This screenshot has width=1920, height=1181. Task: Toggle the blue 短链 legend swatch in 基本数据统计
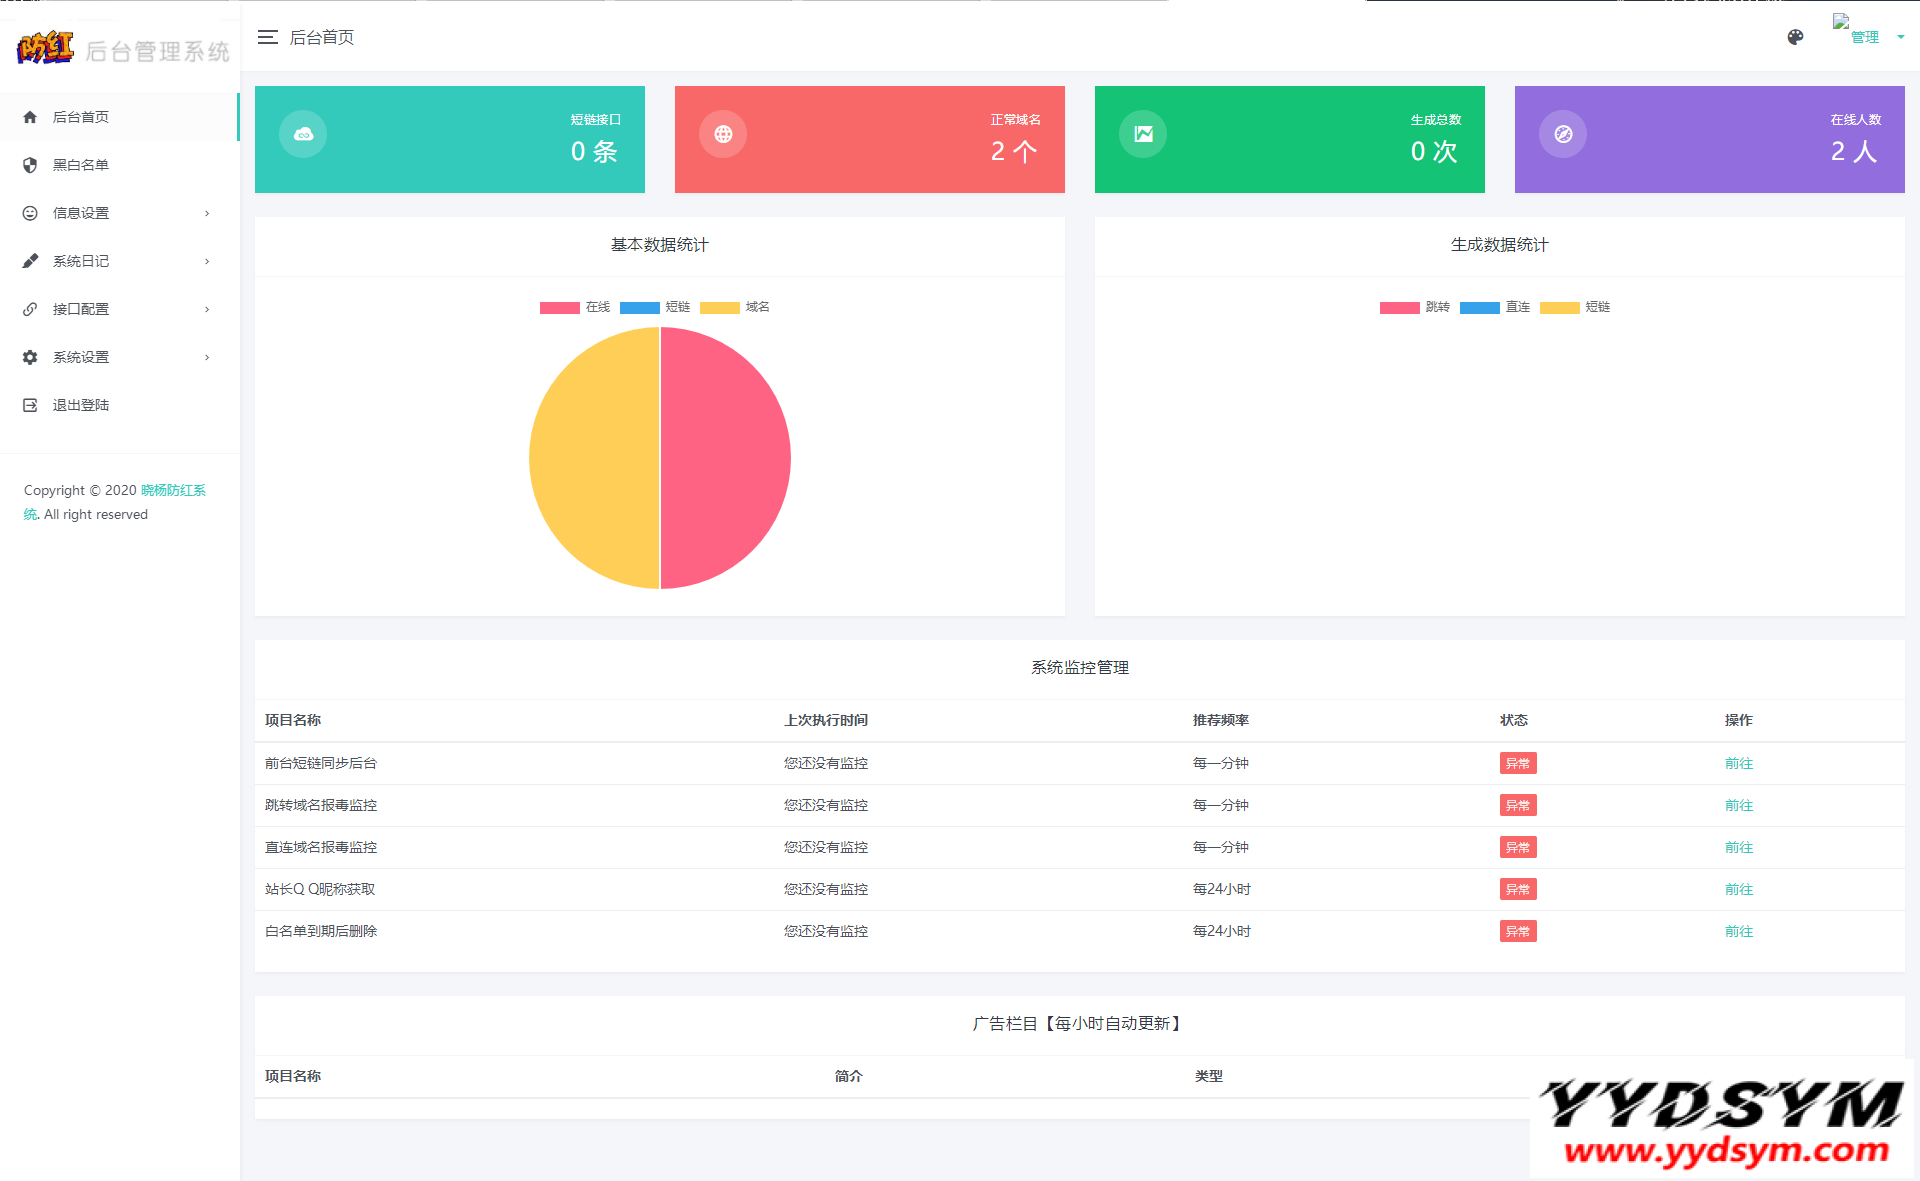pyautogui.click(x=639, y=308)
